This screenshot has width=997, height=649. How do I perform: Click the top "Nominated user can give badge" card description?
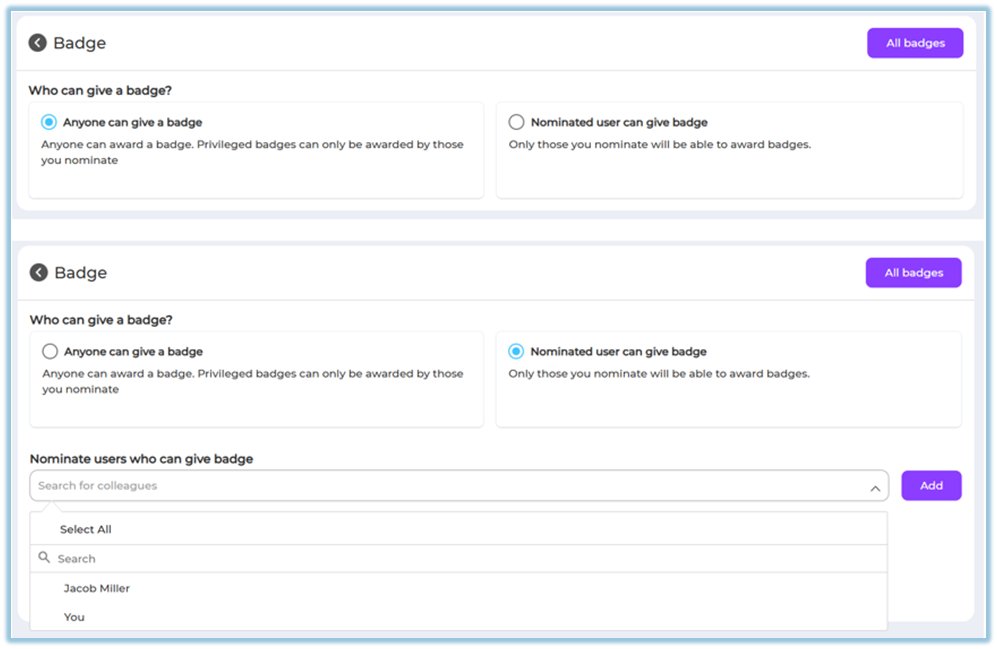(659, 144)
